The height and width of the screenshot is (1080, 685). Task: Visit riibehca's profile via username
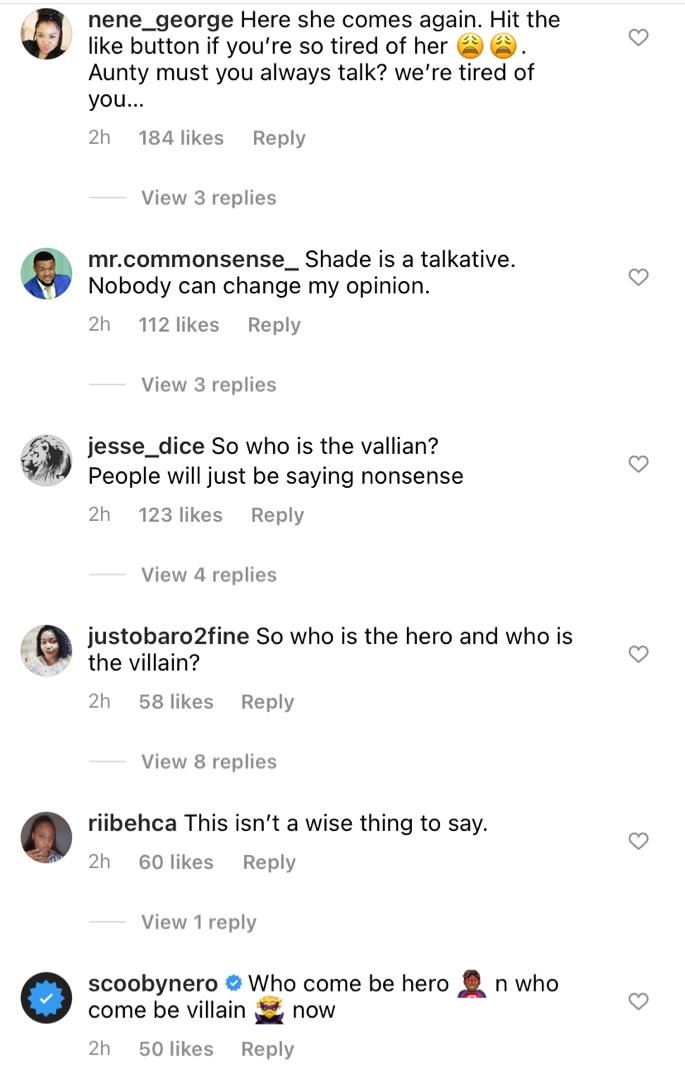132,824
